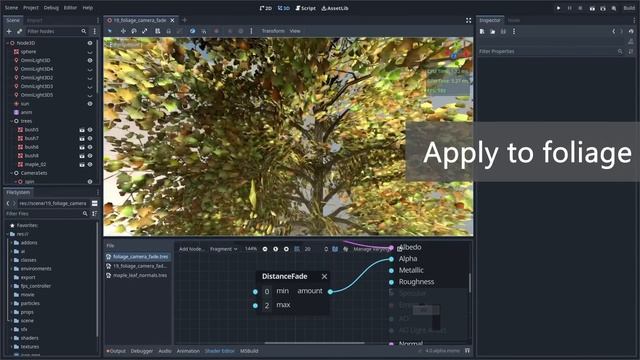
Task: Toggle grid snapping in shader graph
Action: (x=297, y=249)
